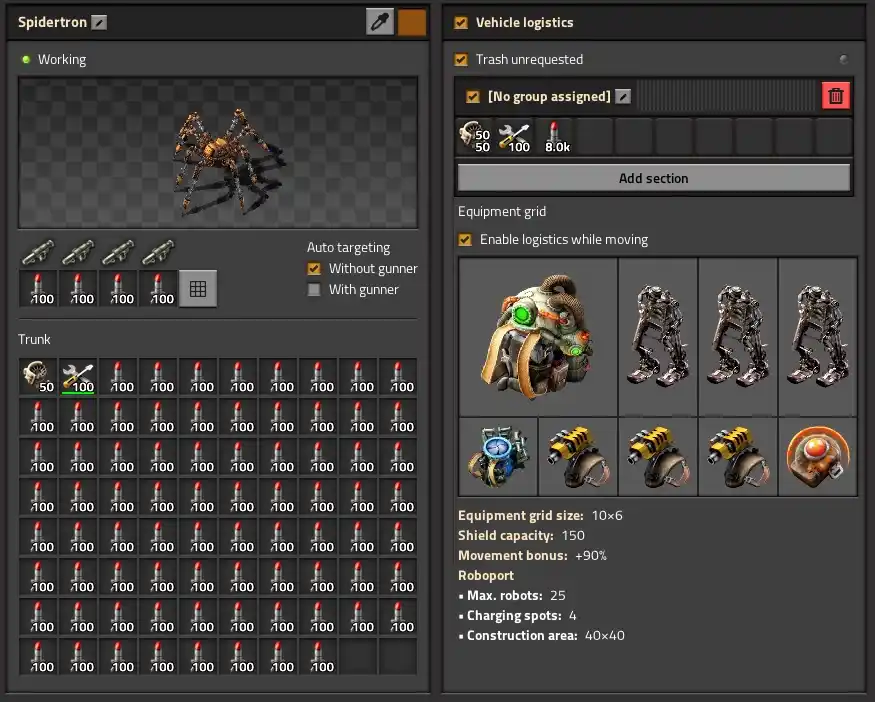The image size is (875, 702).
Task: Select the blue personal roboport equipment
Action: tap(498, 456)
